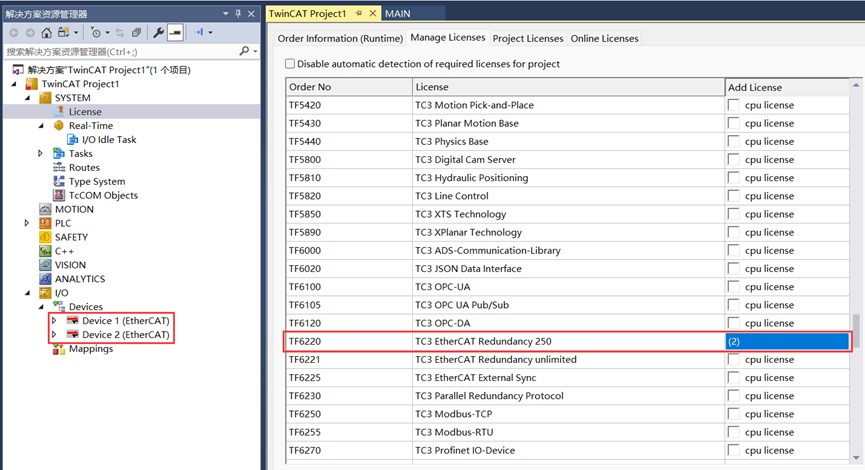Select the VISION node icon
The width and height of the screenshot is (865, 470).
[45, 265]
